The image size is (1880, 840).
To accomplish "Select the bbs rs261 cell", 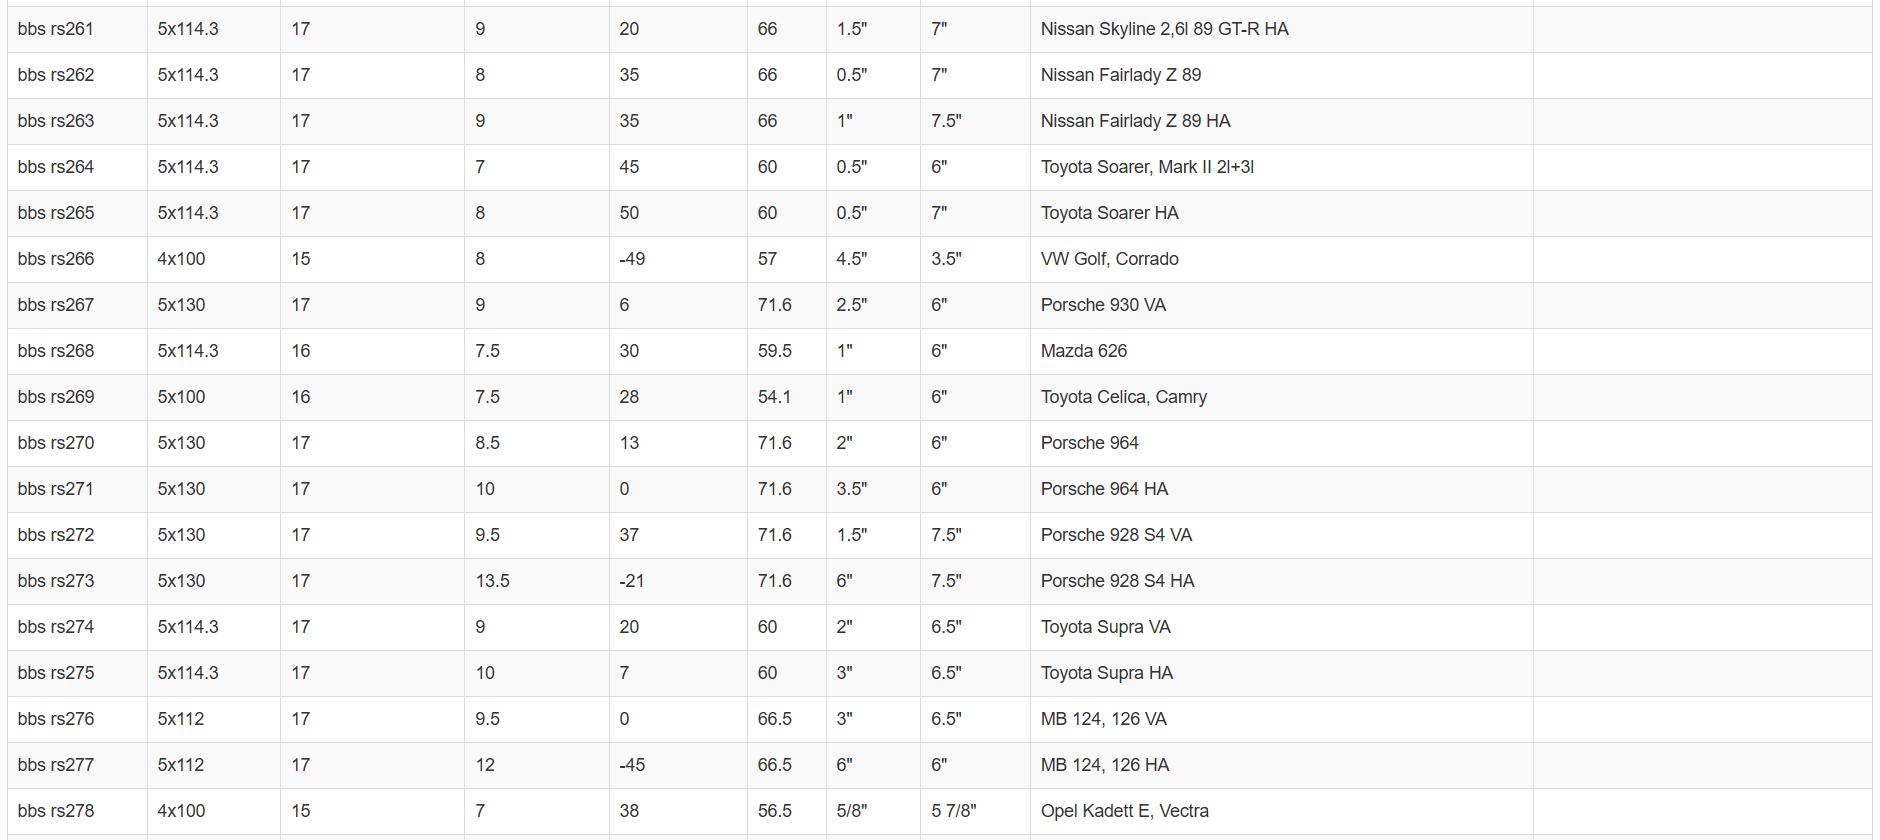I will (x=77, y=29).
